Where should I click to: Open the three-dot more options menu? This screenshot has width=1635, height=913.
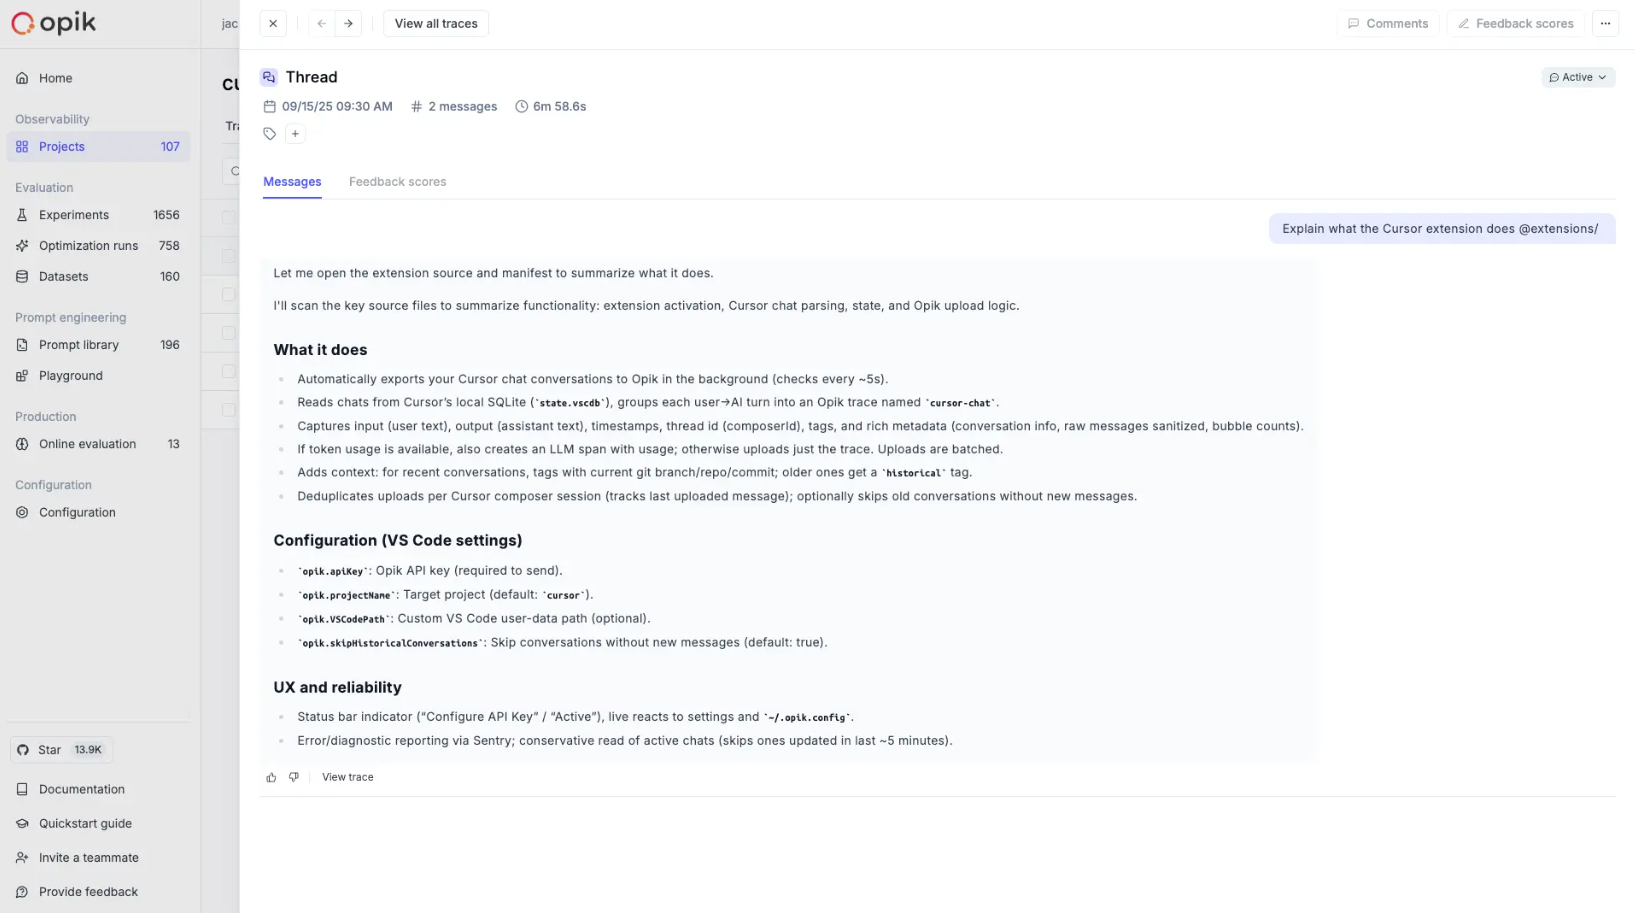pos(1605,24)
